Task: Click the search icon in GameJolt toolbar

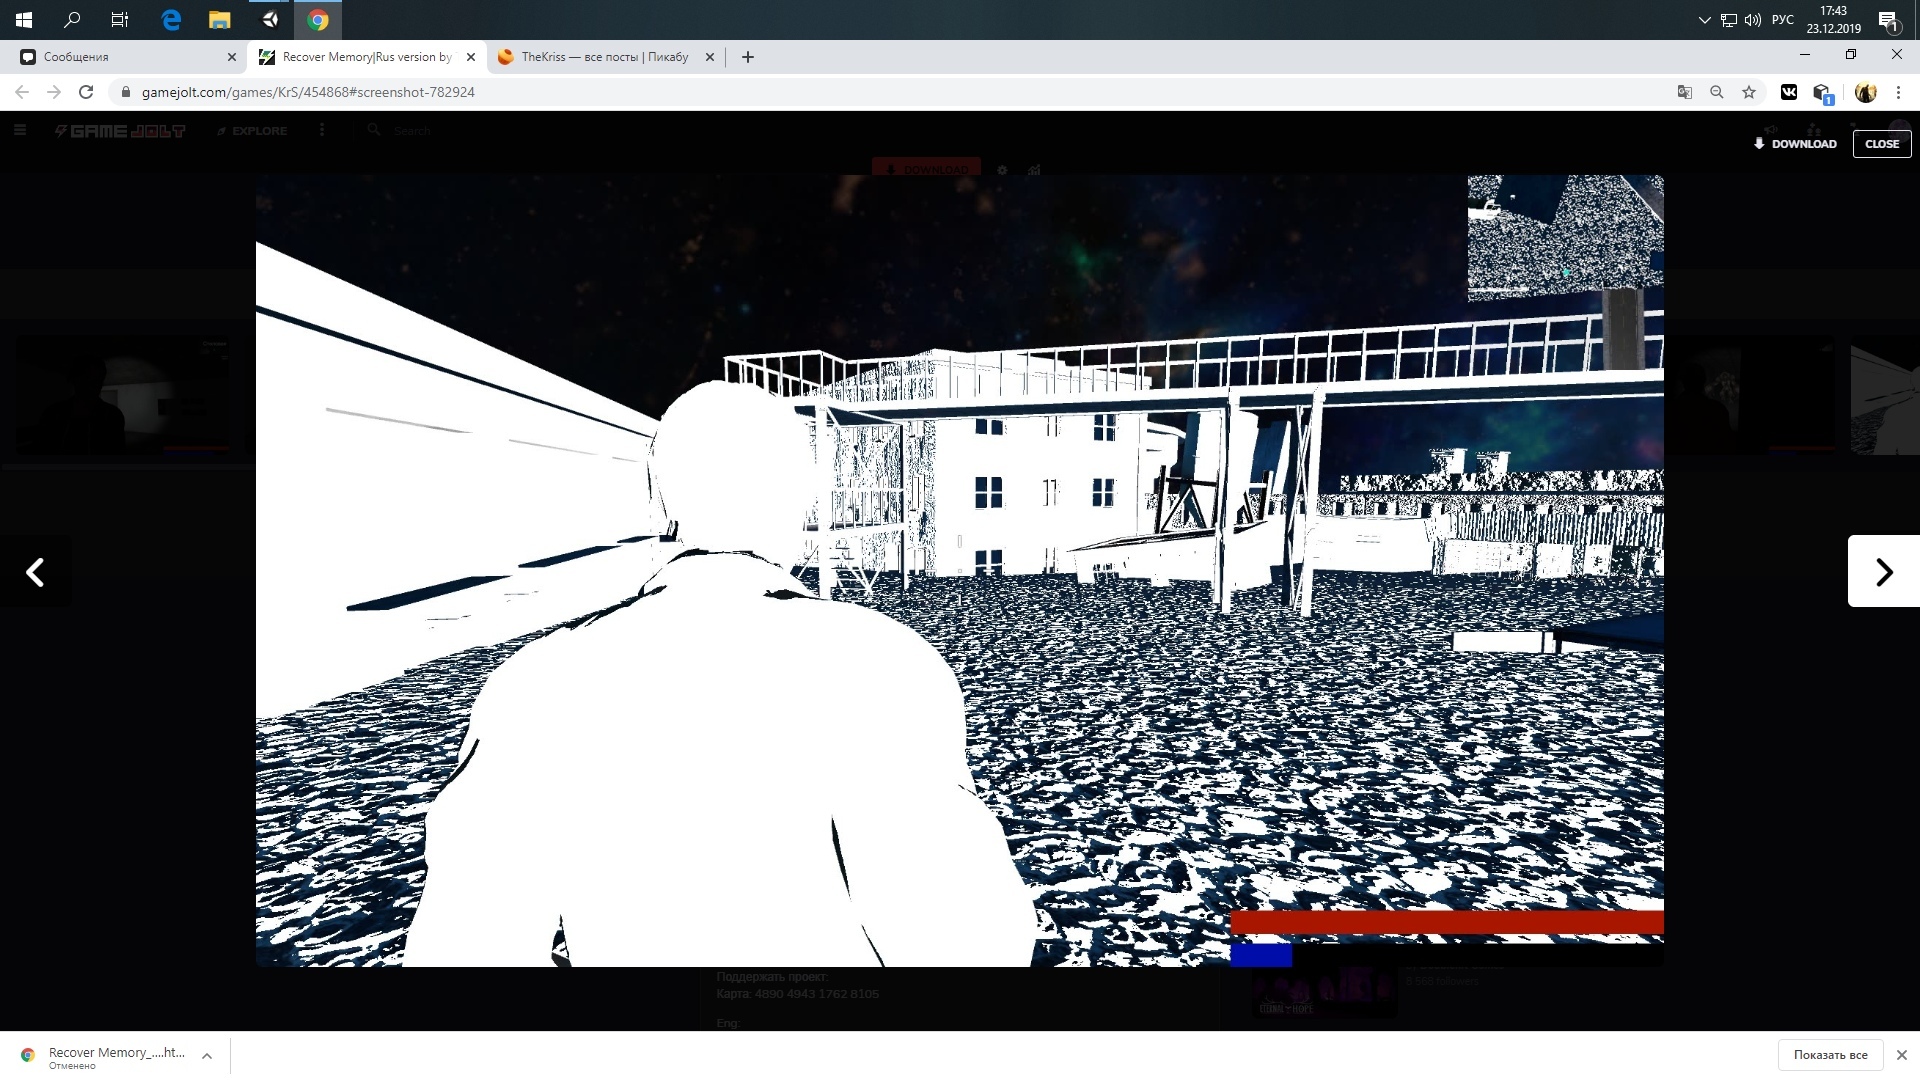Action: (x=375, y=131)
